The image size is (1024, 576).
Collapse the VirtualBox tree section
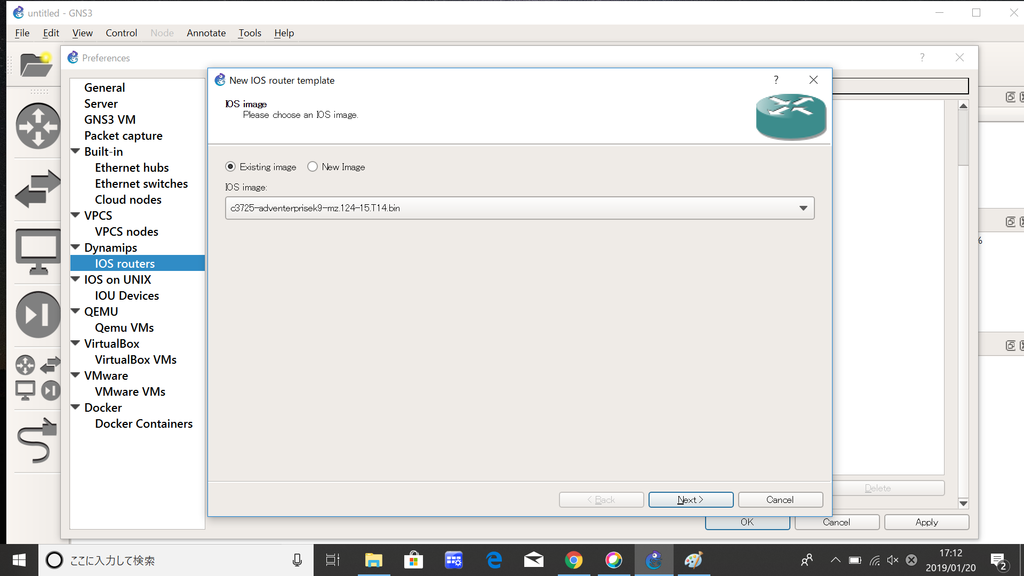76,343
